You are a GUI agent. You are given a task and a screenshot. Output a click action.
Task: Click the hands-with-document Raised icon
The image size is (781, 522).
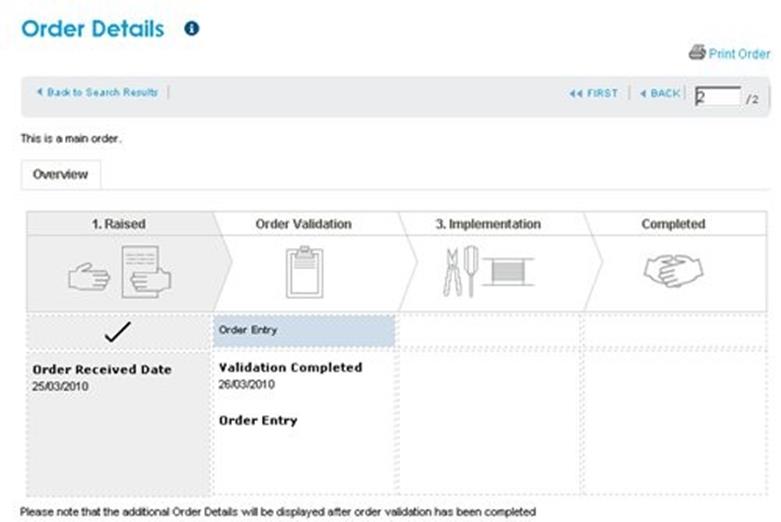pyautogui.click(x=120, y=272)
